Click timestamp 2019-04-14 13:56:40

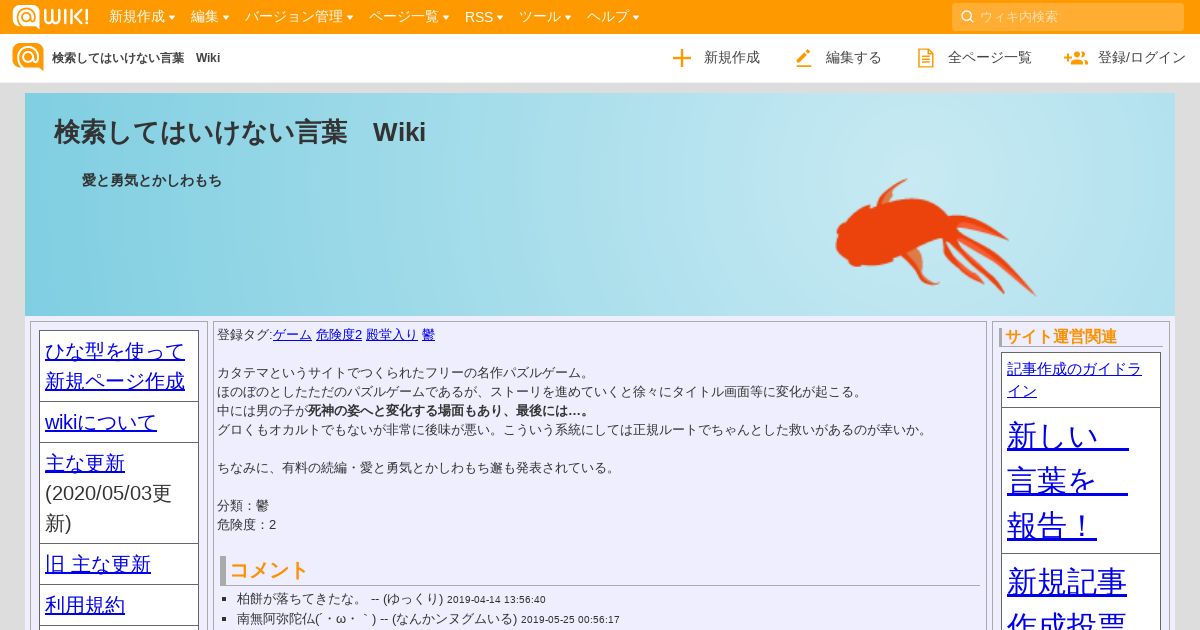point(496,600)
